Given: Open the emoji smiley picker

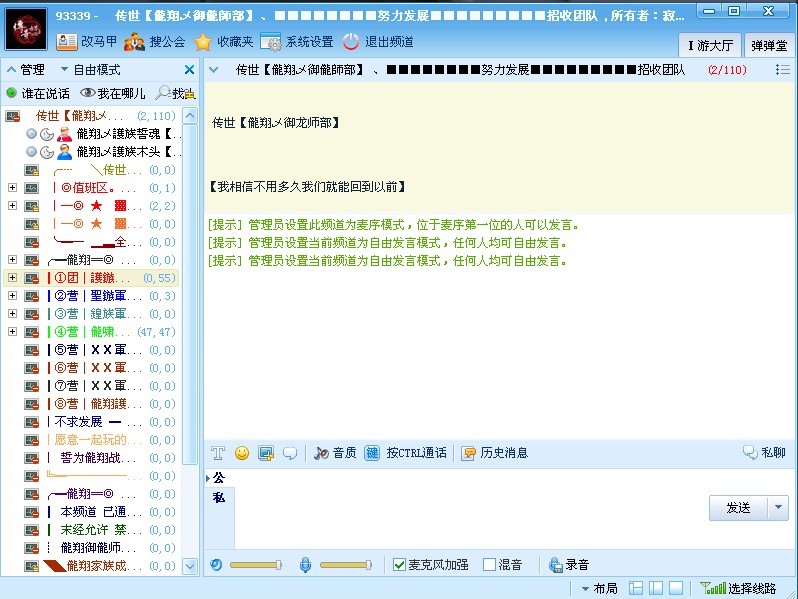Looking at the screenshot, I should [242, 452].
